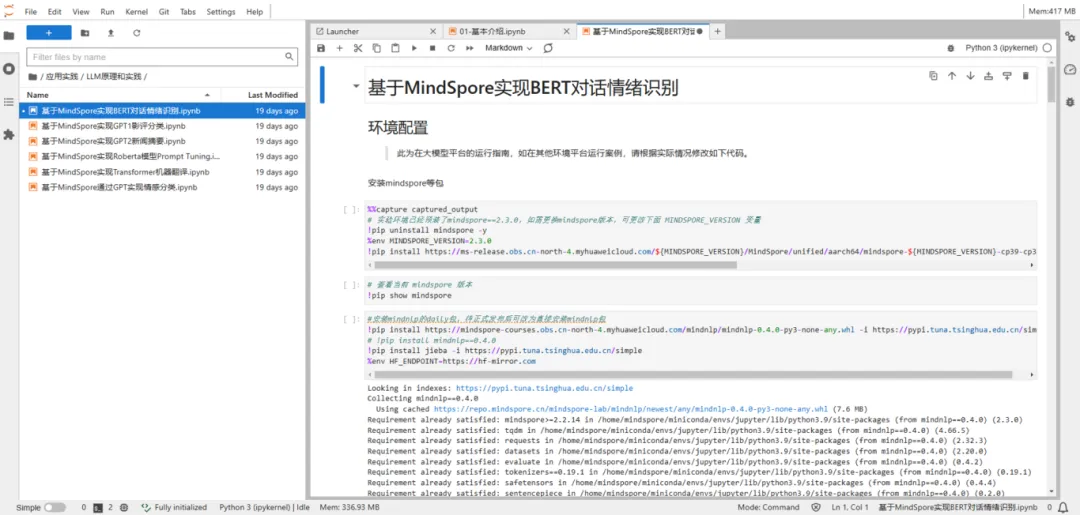Open the Settings menu

(221, 12)
